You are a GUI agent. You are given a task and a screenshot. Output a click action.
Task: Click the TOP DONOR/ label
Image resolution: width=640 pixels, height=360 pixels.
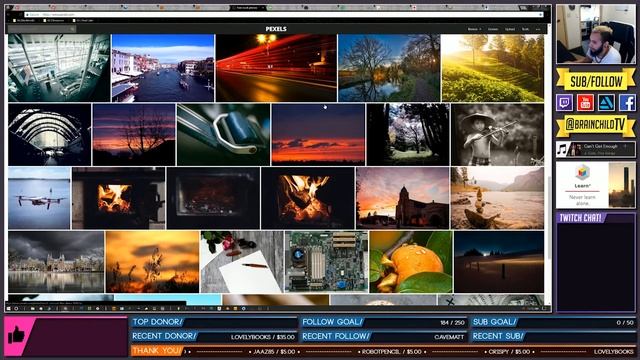[158, 322]
